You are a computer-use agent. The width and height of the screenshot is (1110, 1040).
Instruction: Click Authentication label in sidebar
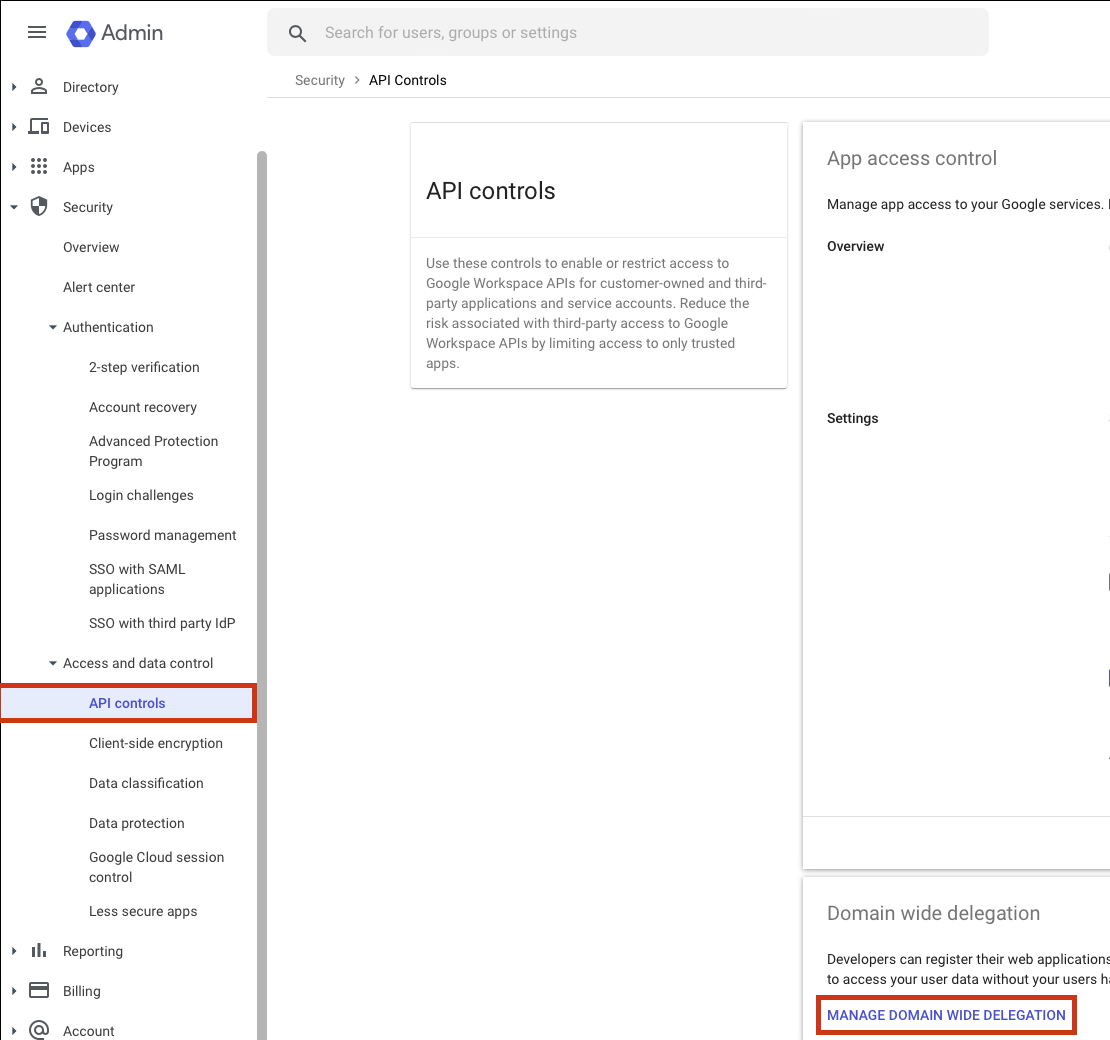click(x=108, y=327)
